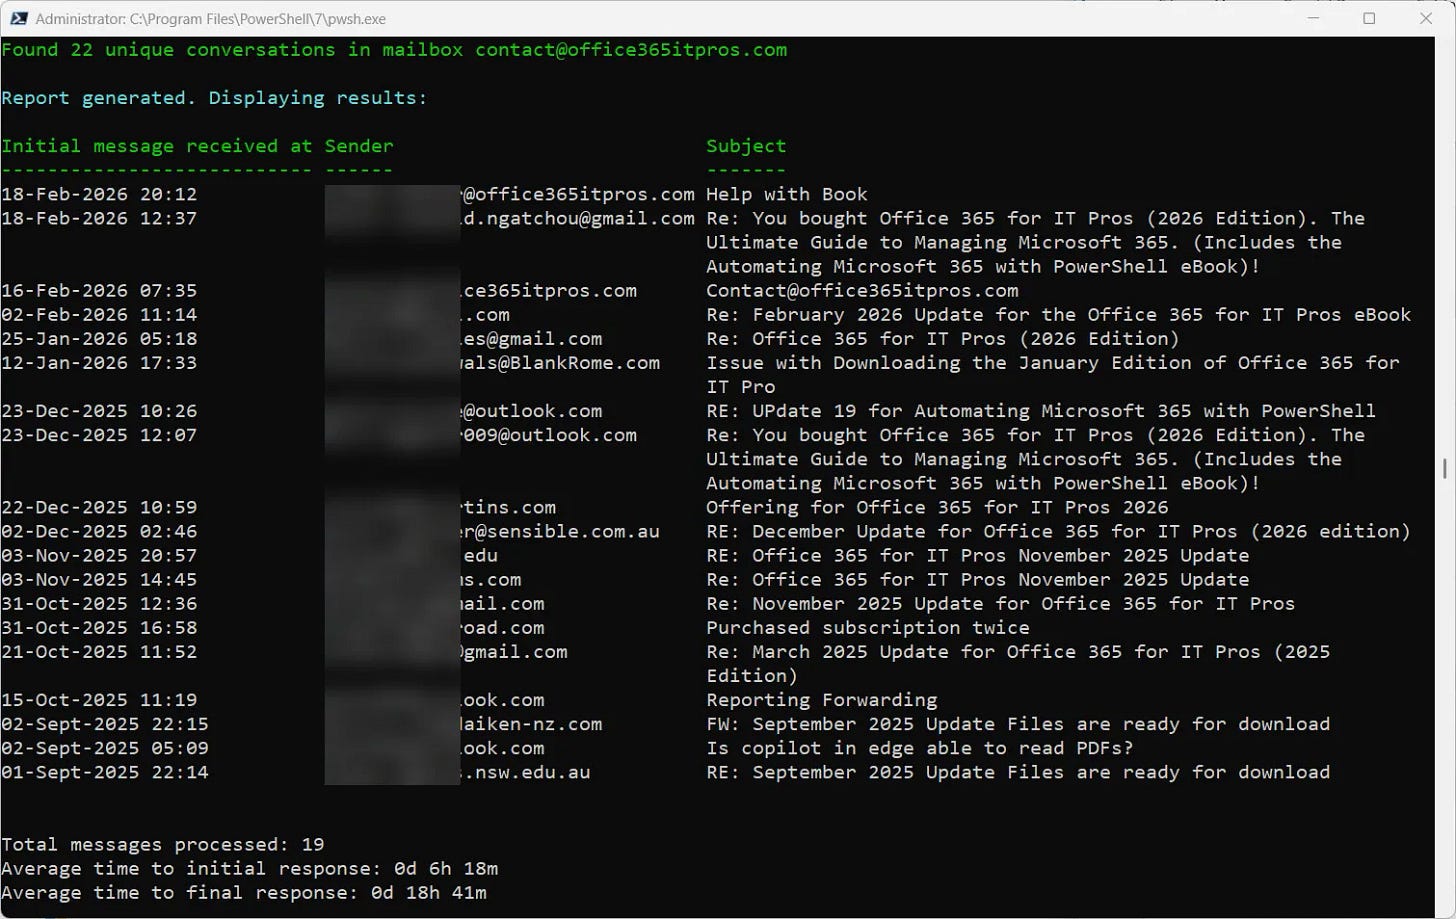Click the timestamp 12-Jan-2026 17:33
Screen dimensions: 1456x919
[99, 363]
